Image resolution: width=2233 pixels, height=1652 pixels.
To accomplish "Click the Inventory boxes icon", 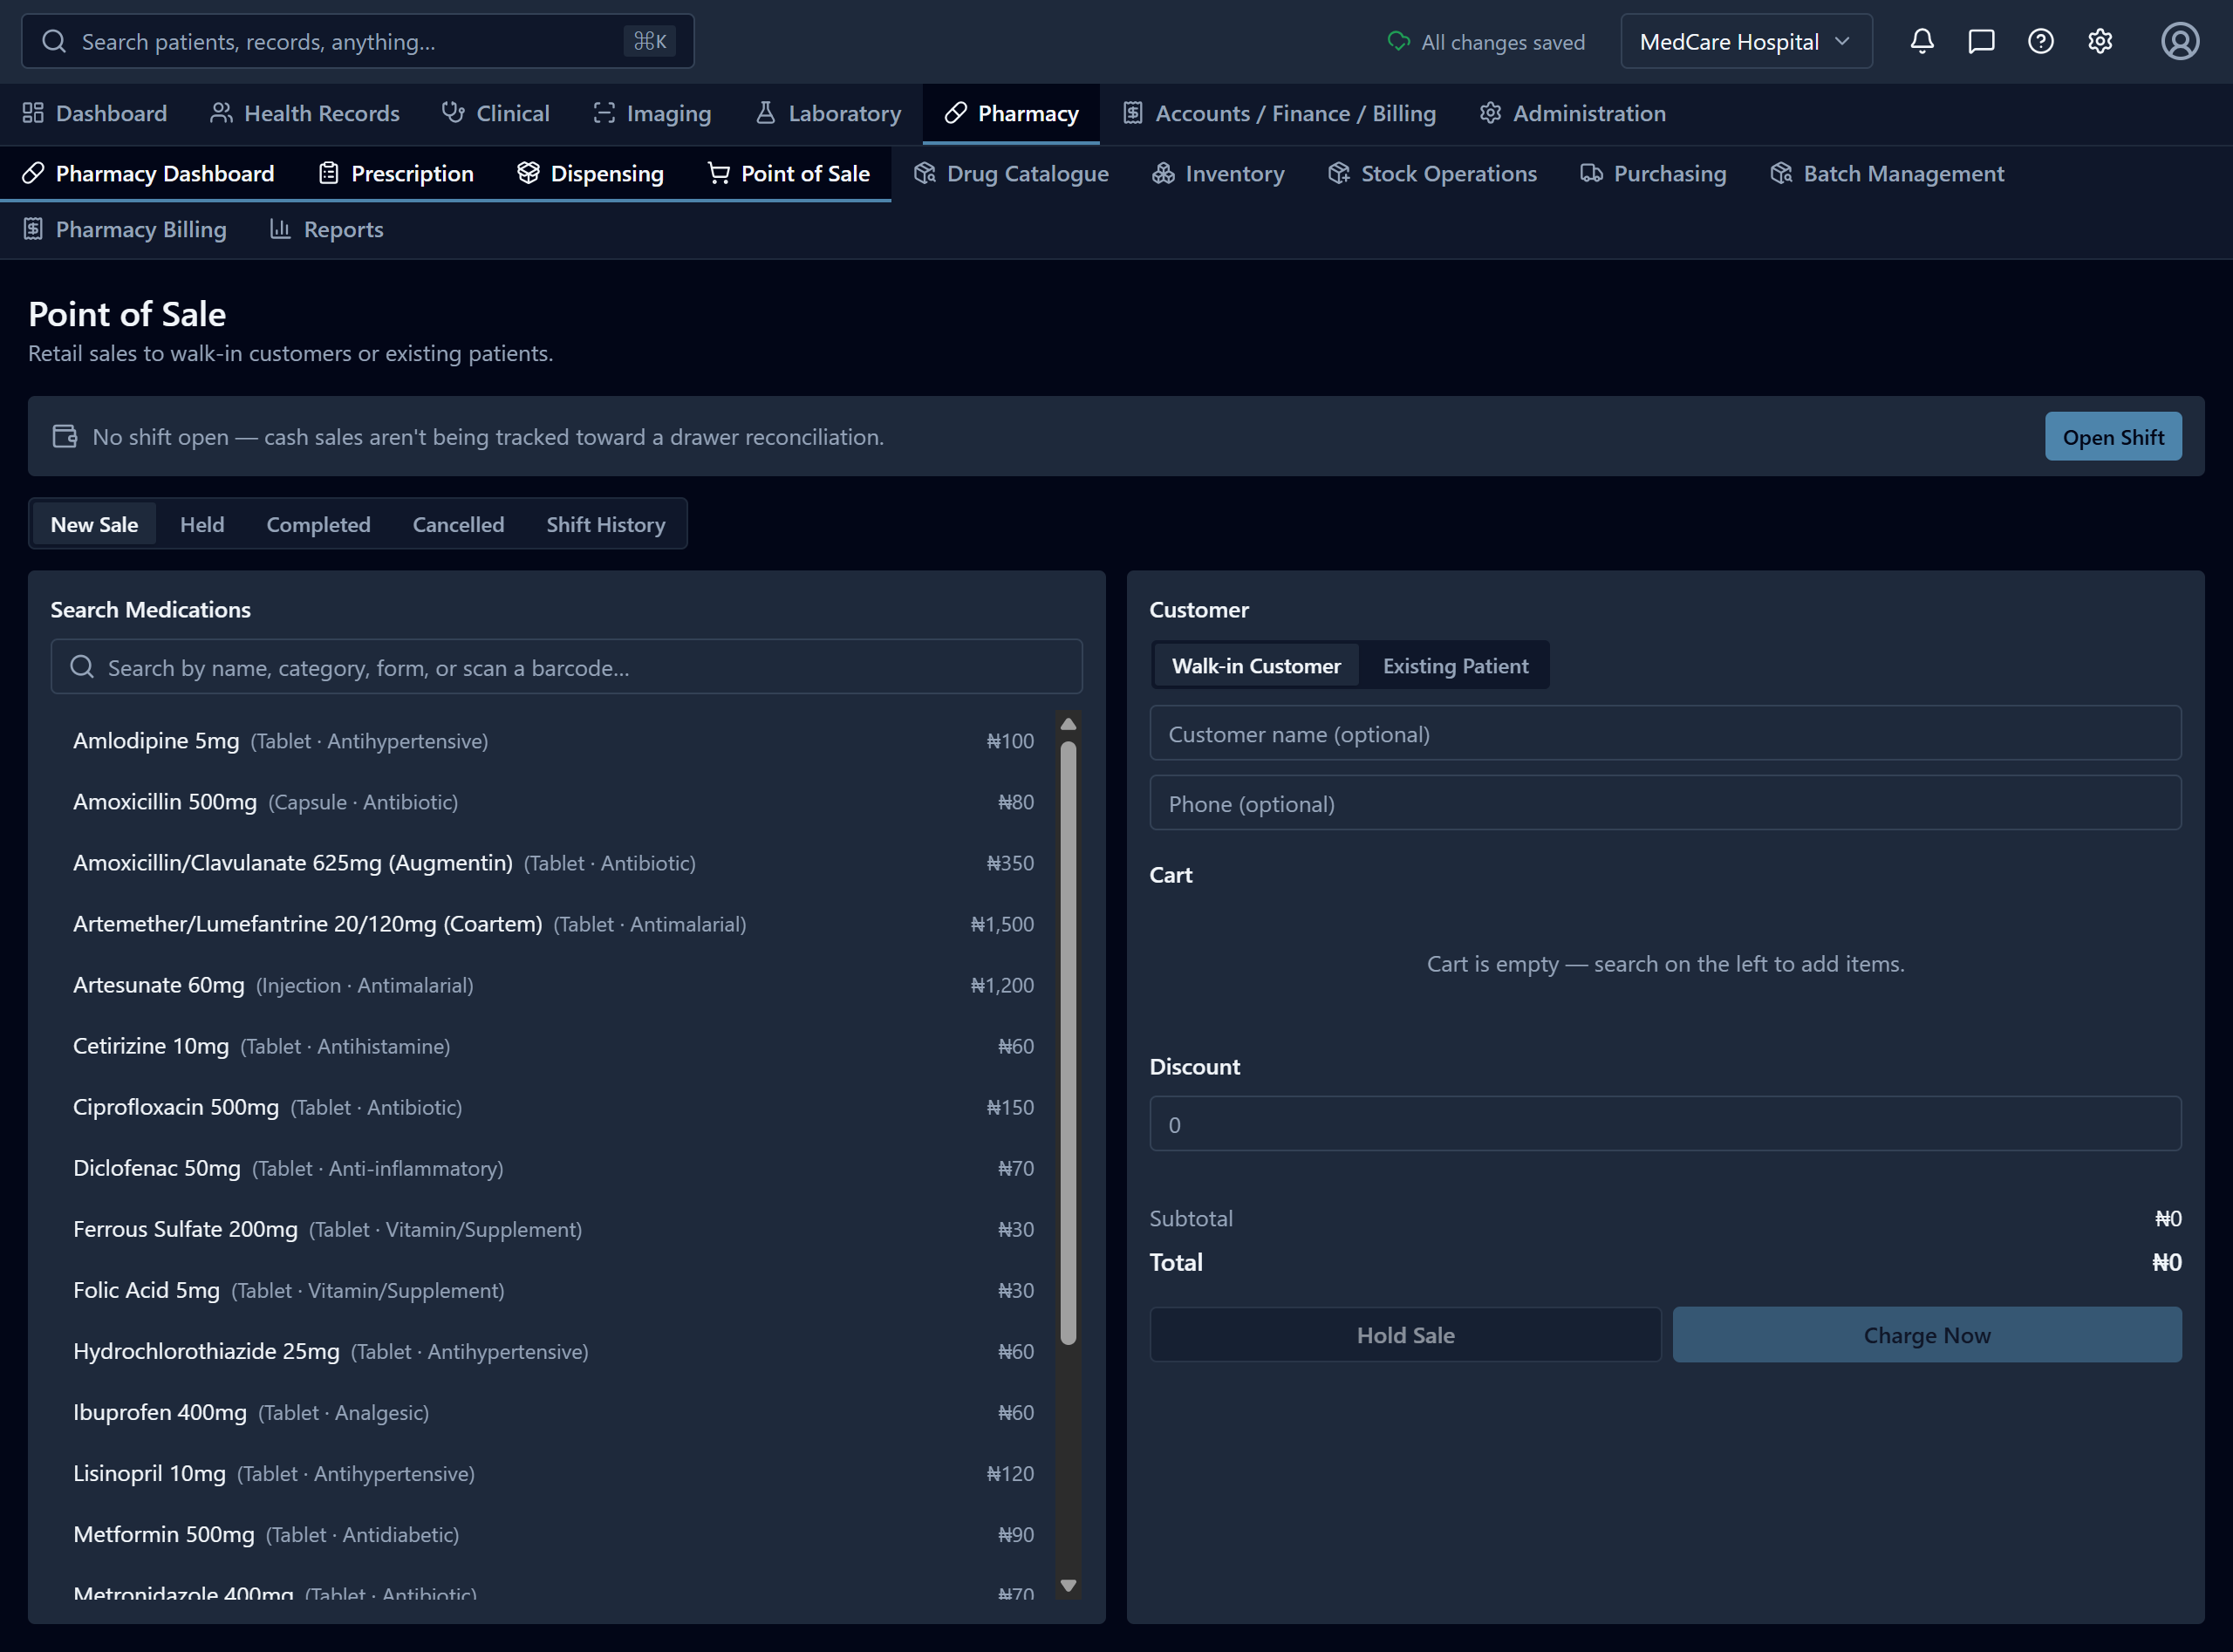I will point(1163,173).
